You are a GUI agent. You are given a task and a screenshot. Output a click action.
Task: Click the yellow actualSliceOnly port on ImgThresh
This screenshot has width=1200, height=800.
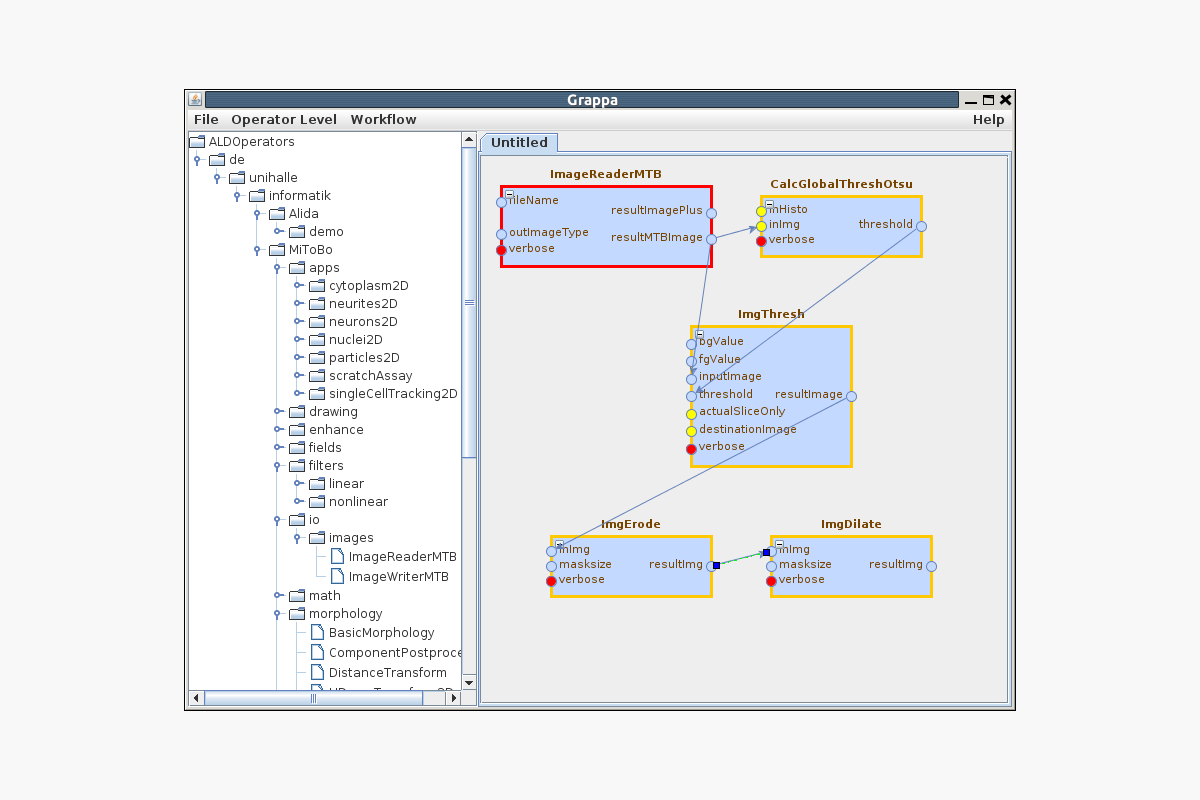click(691, 413)
